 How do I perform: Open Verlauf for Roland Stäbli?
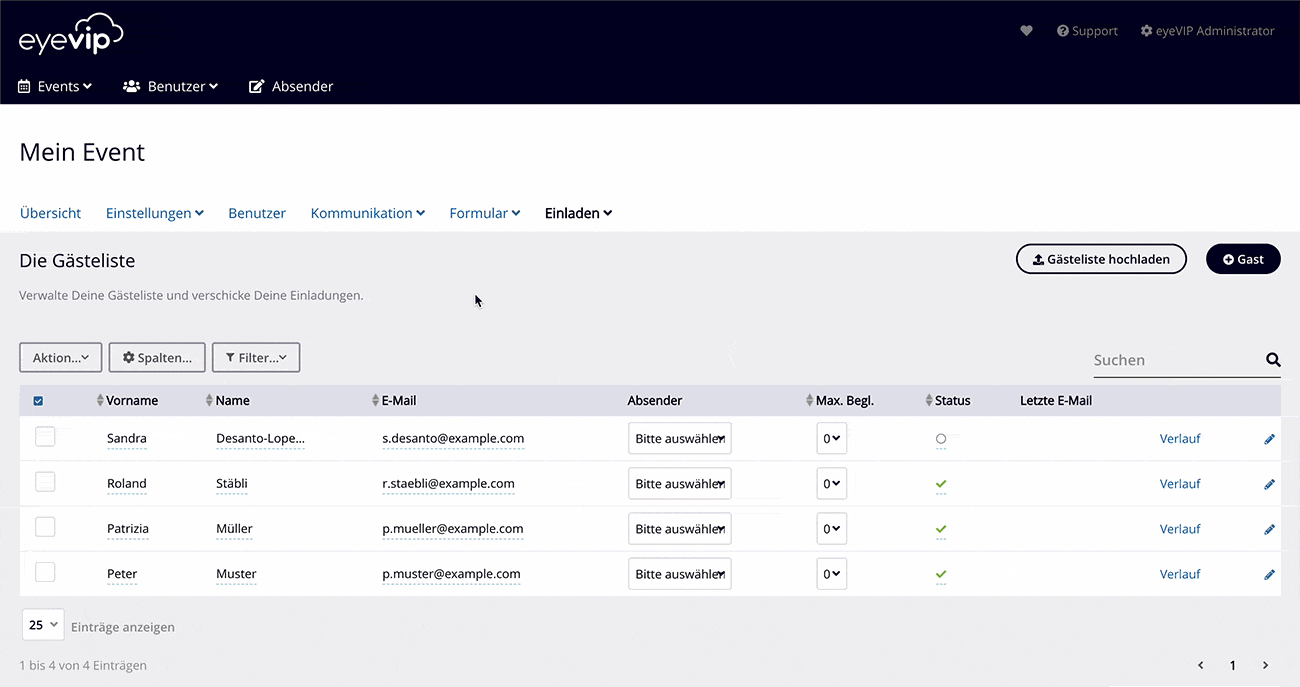(1180, 483)
